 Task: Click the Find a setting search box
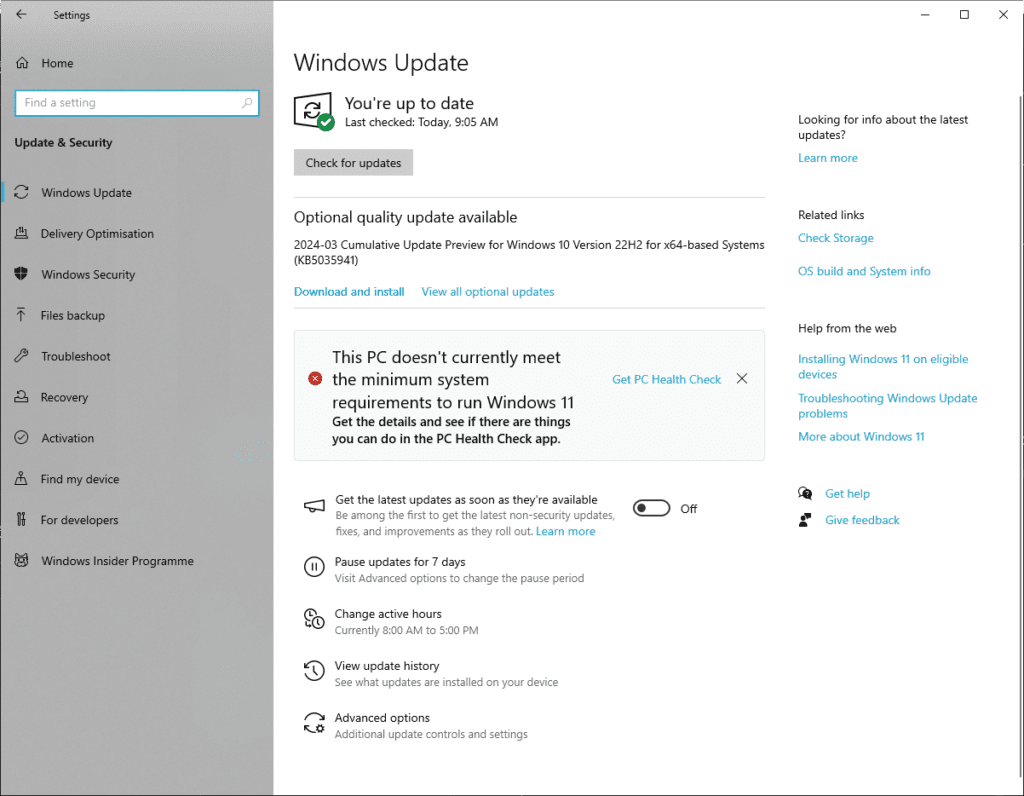tap(137, 103)
